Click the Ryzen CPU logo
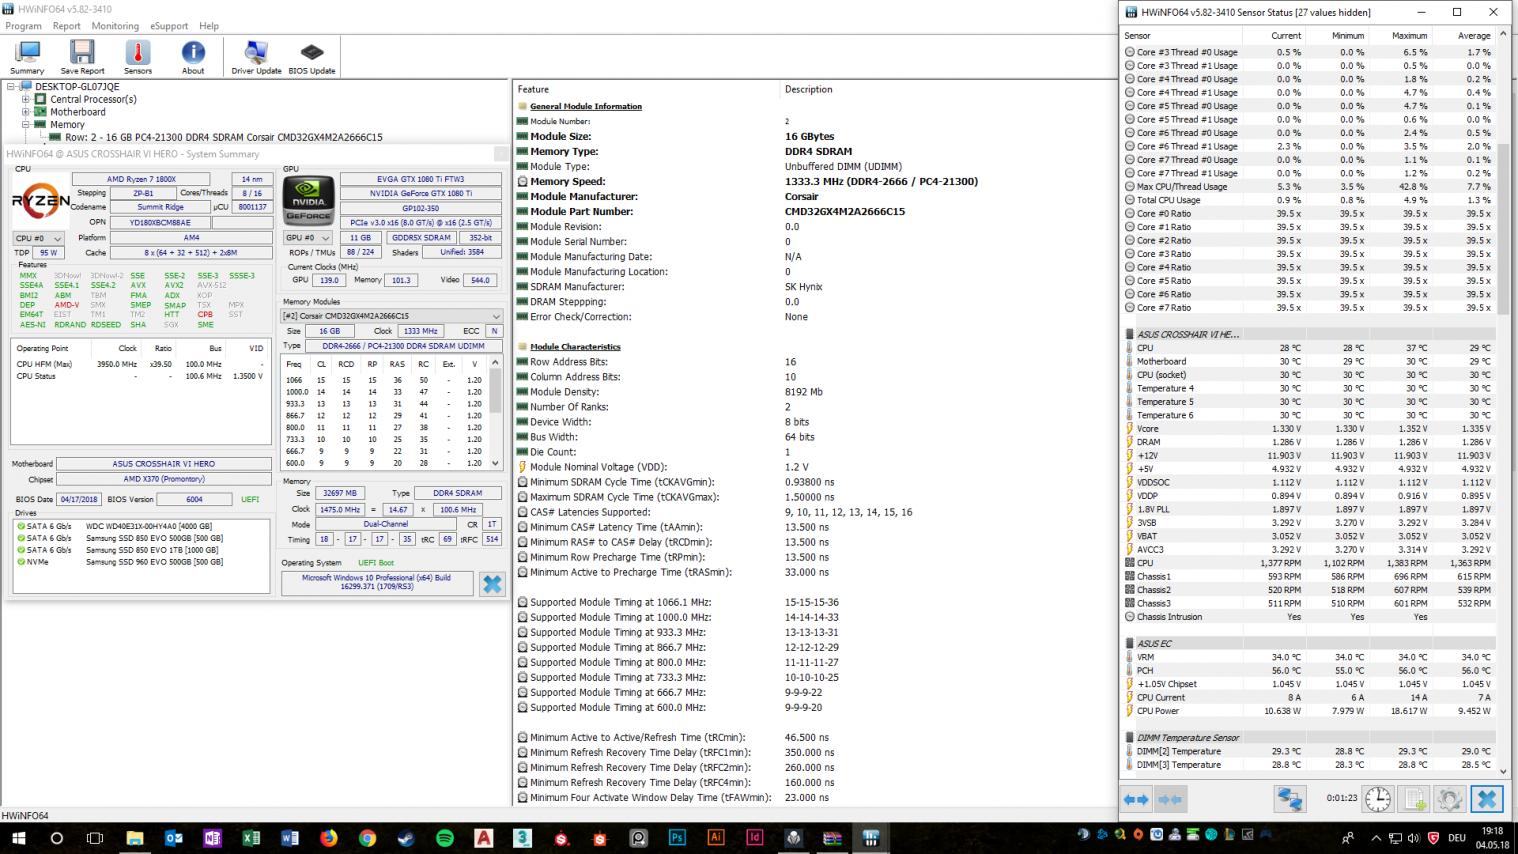This screenshot has height=854, width=1518. point(40,200)
